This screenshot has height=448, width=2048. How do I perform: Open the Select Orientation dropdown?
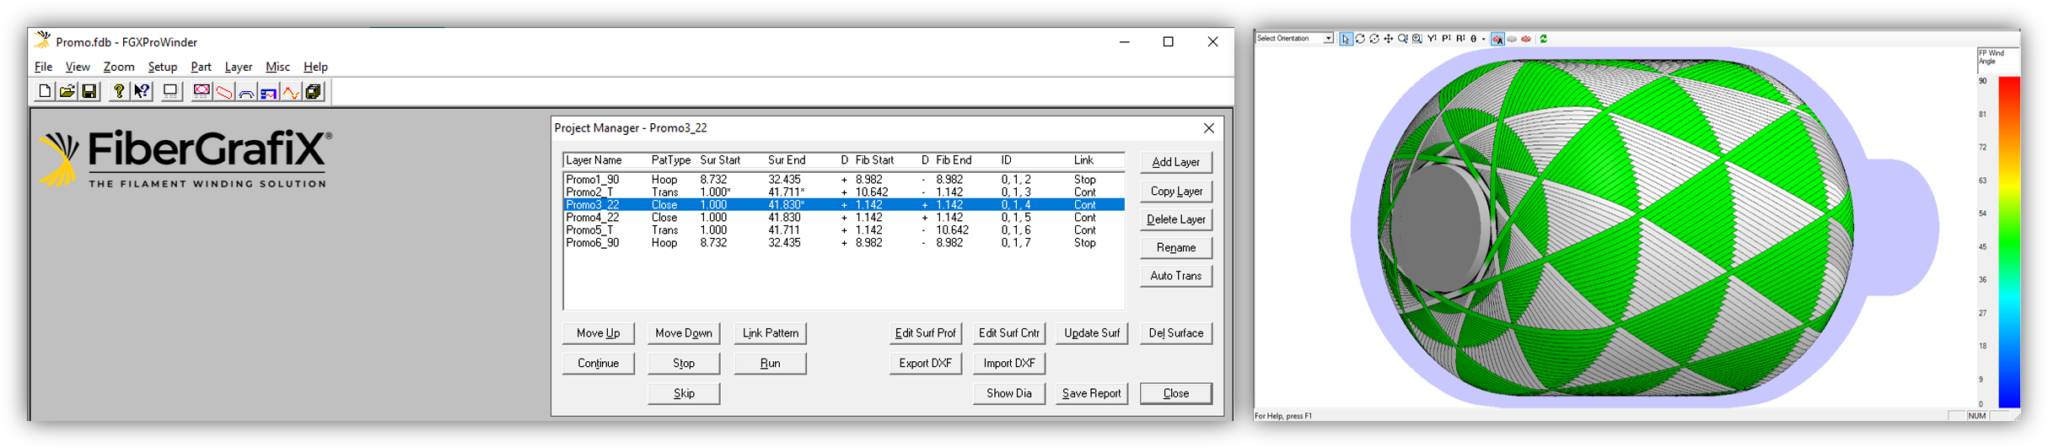(x=1295, y=38)
